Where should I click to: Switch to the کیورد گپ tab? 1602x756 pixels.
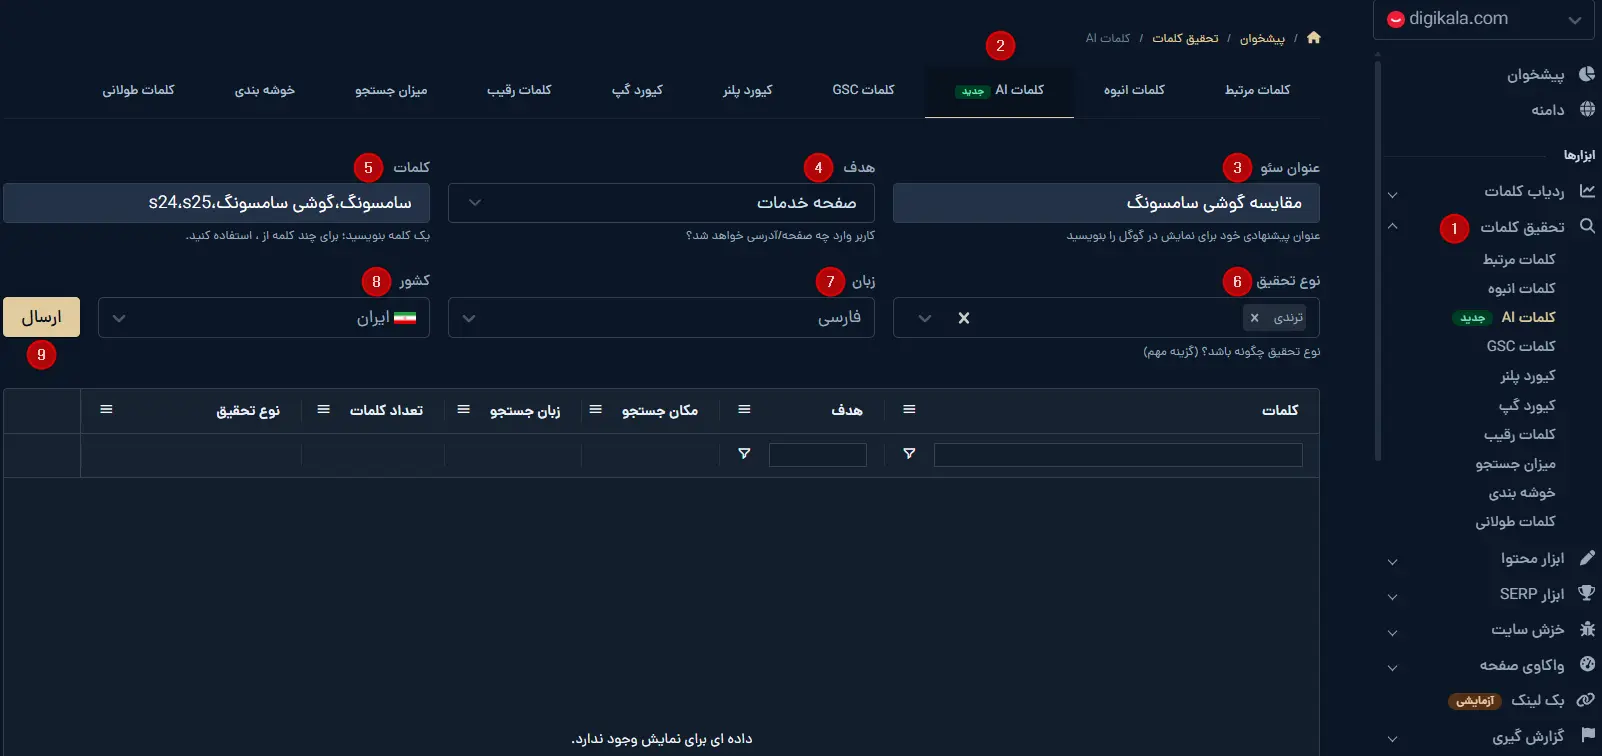[x=637, y=90]
